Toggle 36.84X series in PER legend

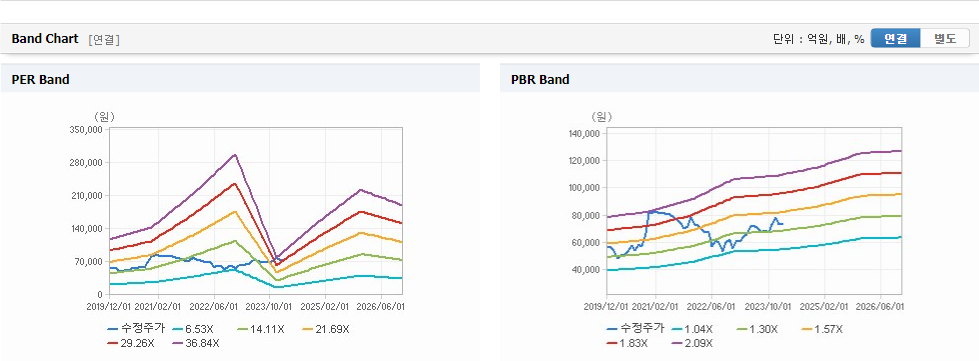coord(195,343)
